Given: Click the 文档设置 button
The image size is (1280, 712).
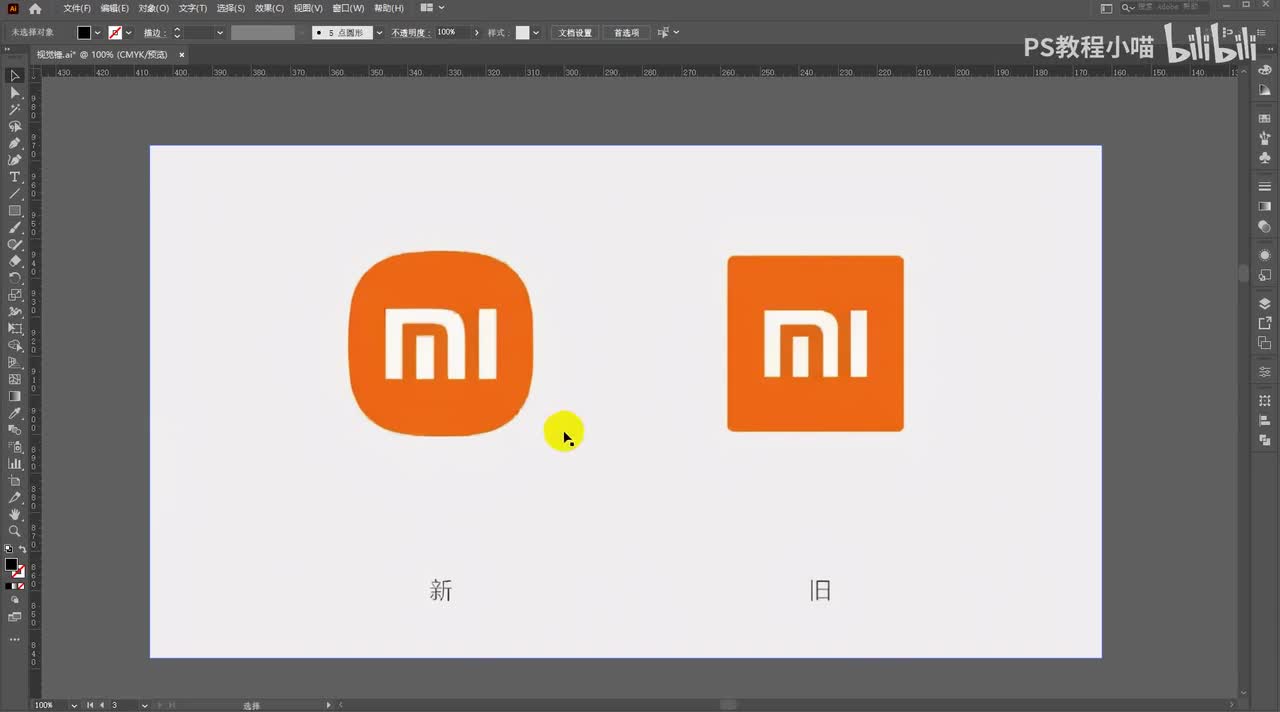Looking at the screenshot, I should click(x=575, y=33).
